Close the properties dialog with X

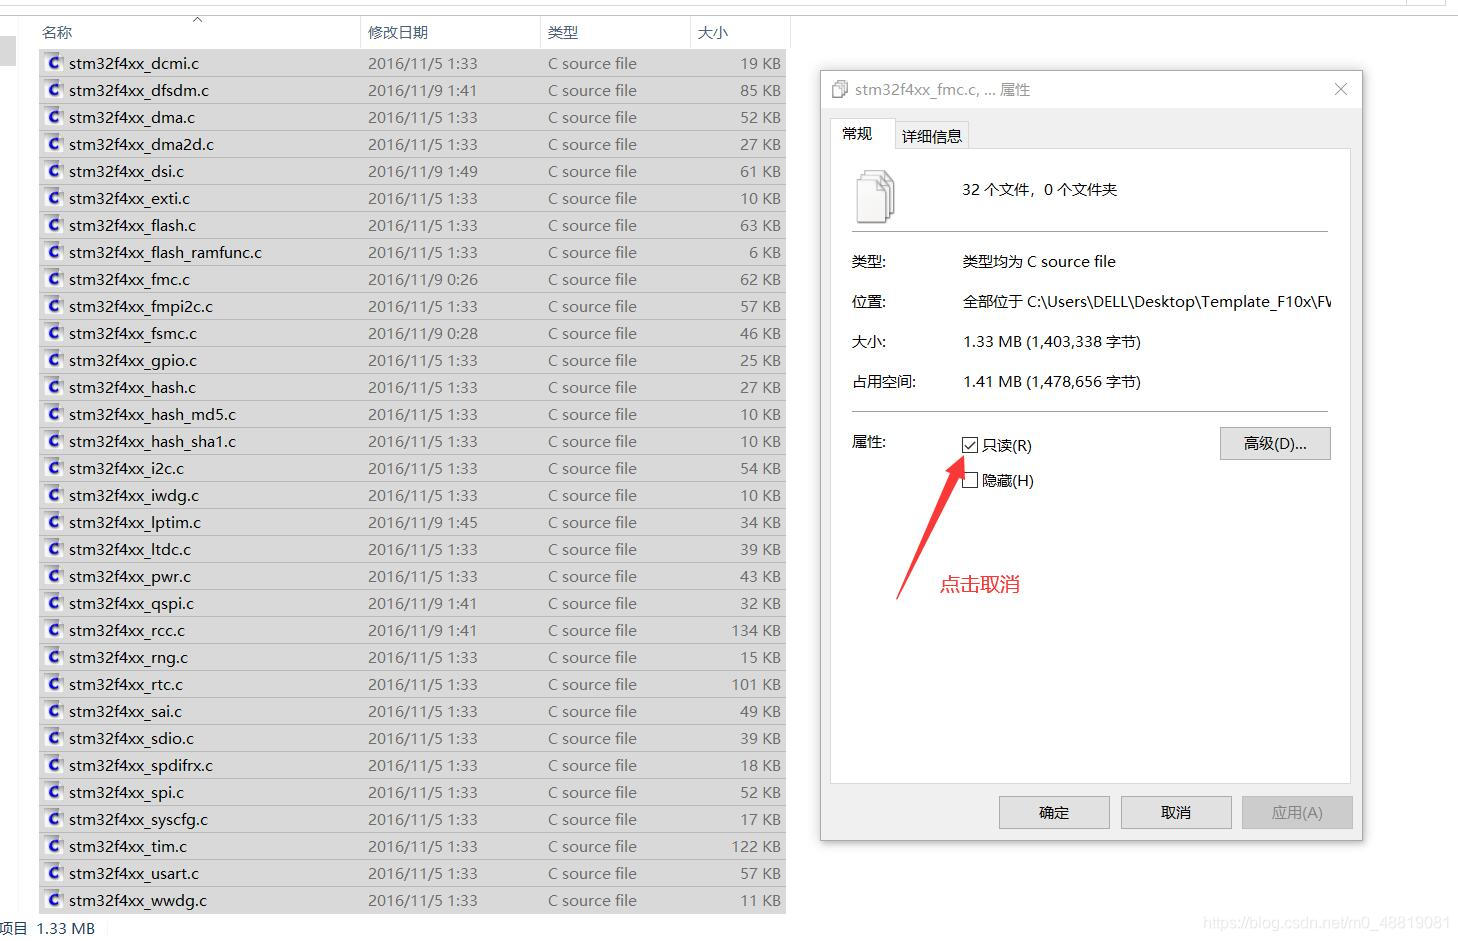(1341, 89)
